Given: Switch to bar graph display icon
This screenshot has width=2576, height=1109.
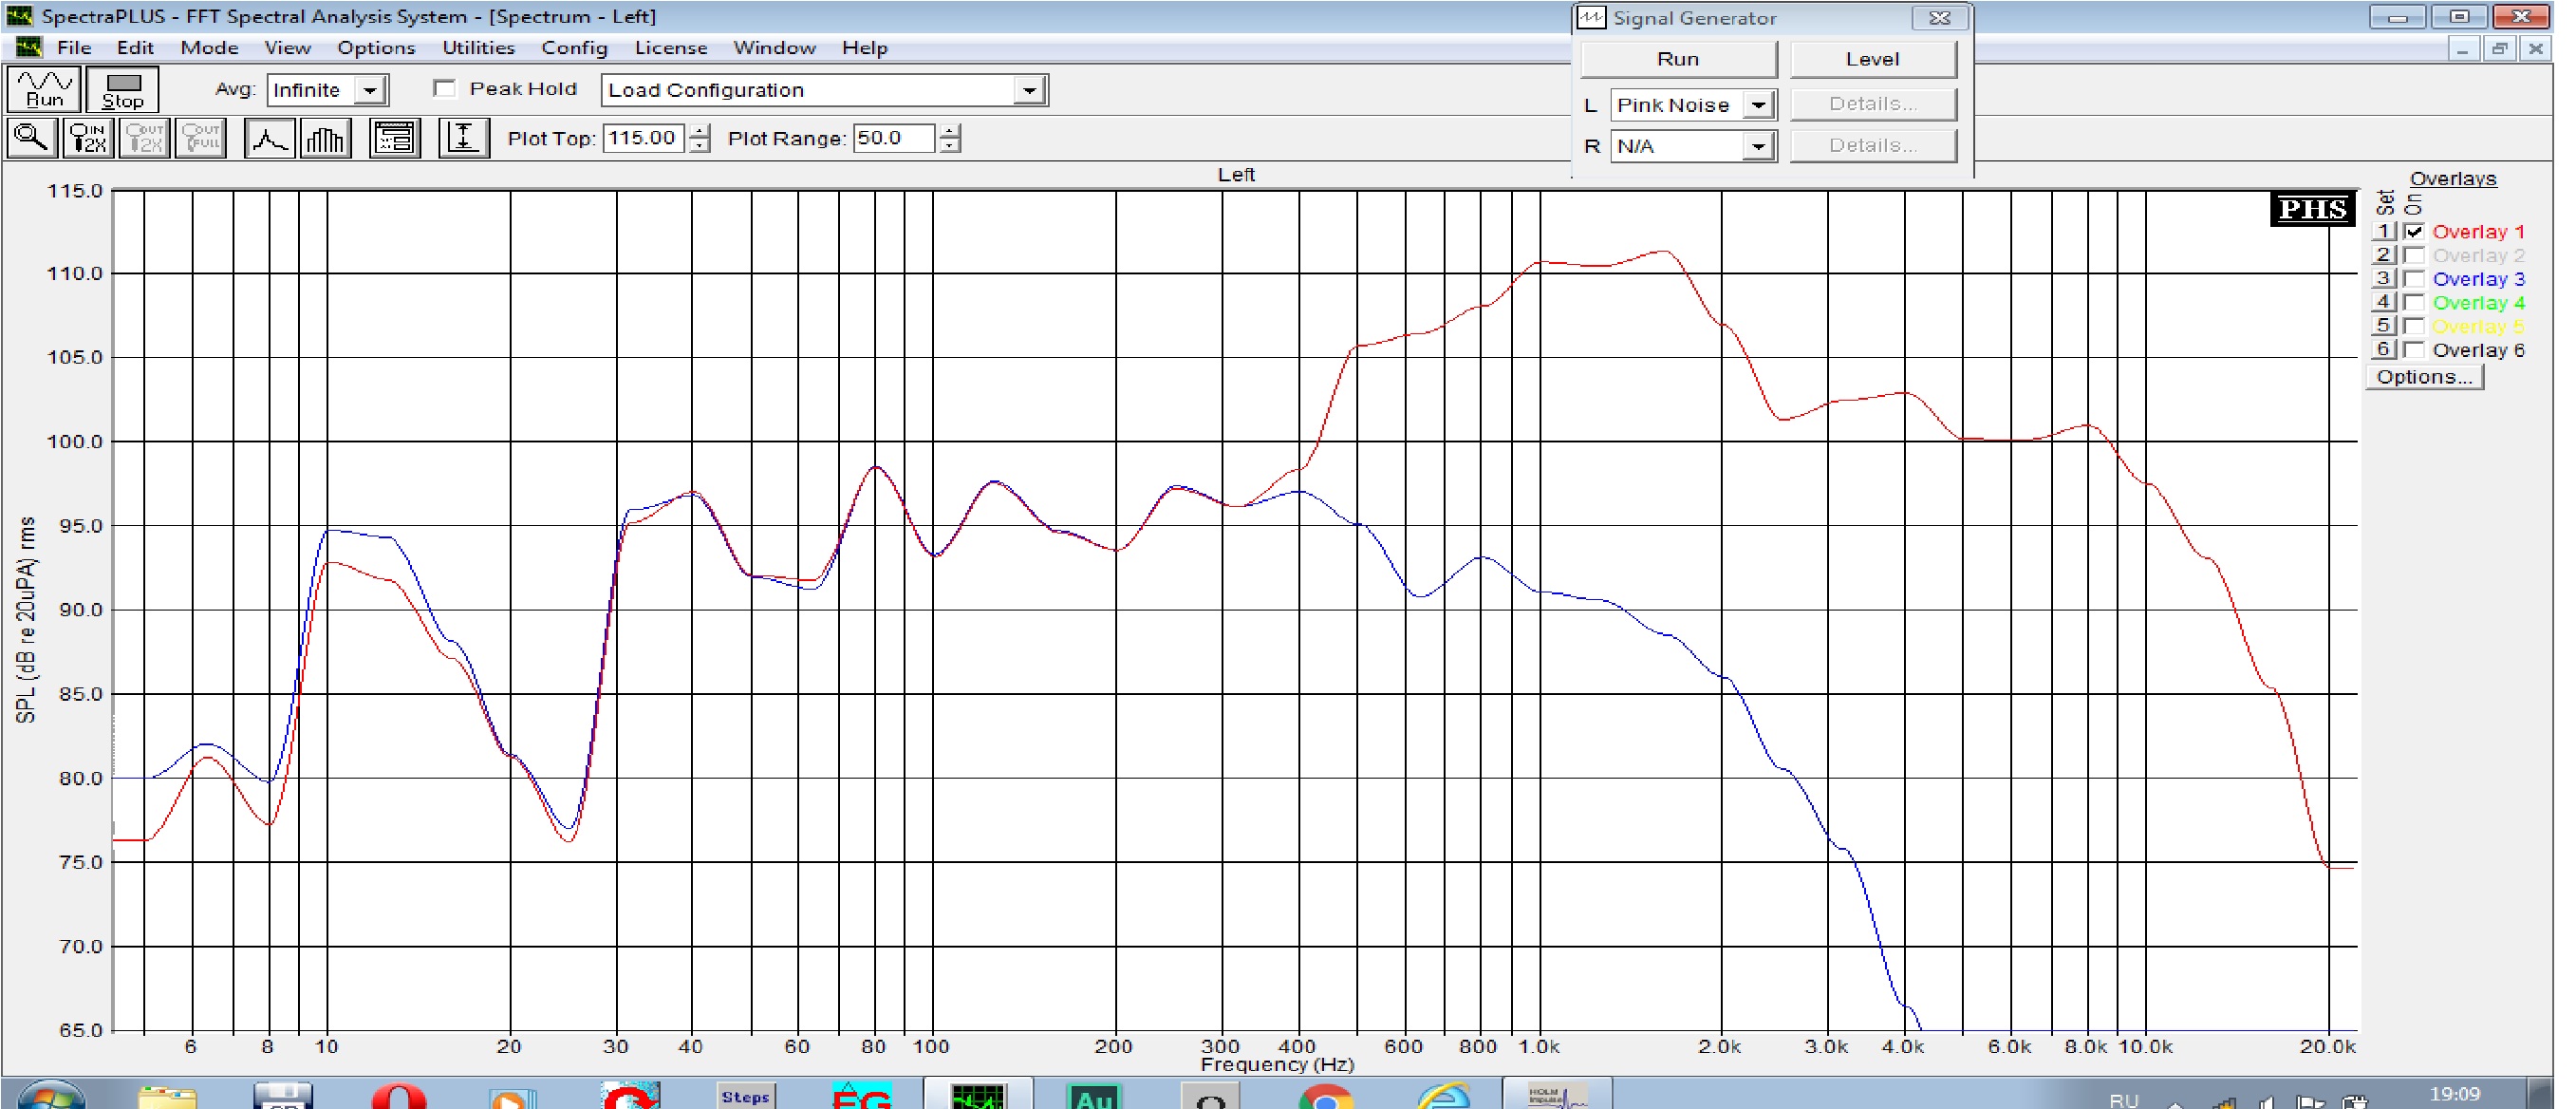Looking at the screenshot, I should [325, 138].
